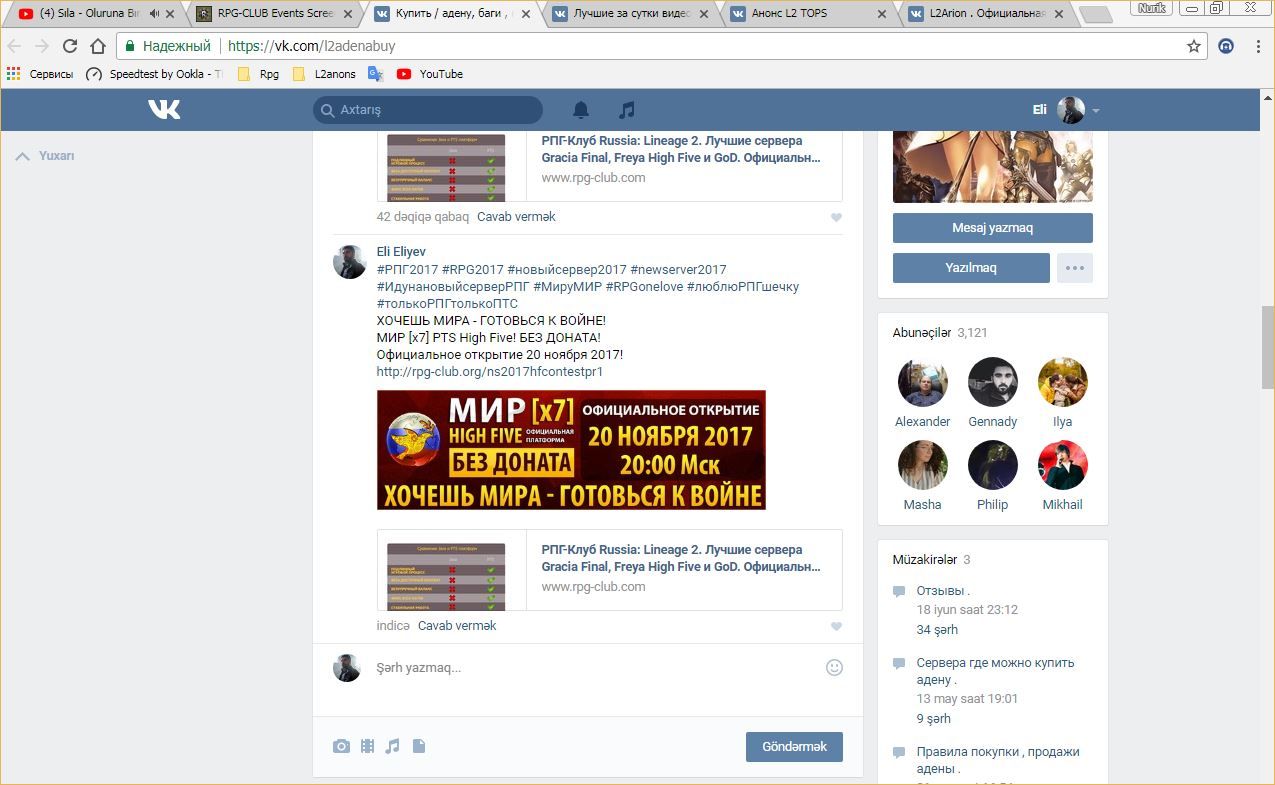The width and height of the screenshot is (1275, 785).
Task: Open the music note player icon
Action: click(x=627, y=110)
